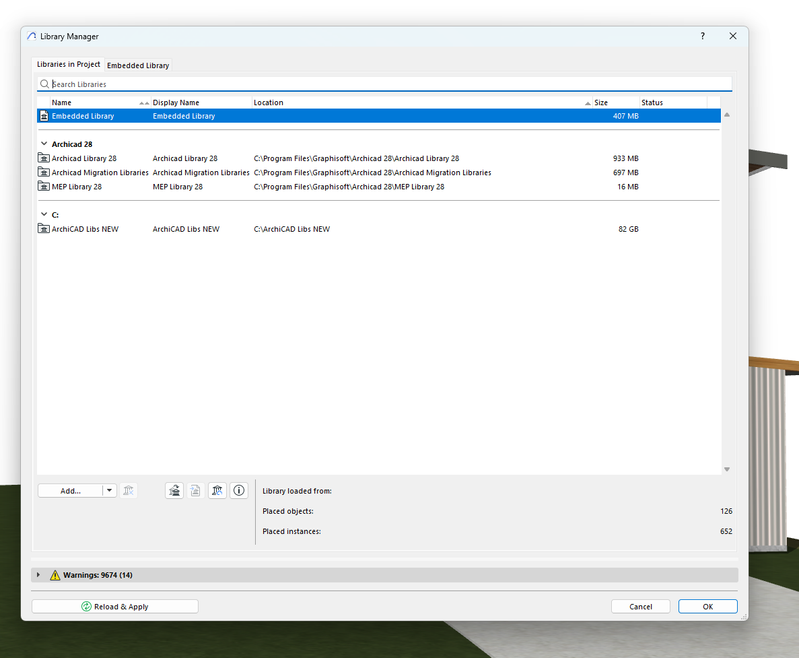Click the Cancel button
This screenshot has width=799, height=658.
point(641,607)
